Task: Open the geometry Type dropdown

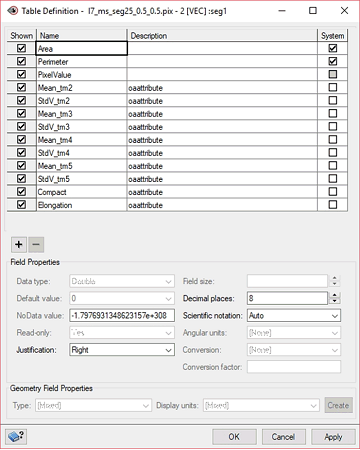Action: (93, 405)
